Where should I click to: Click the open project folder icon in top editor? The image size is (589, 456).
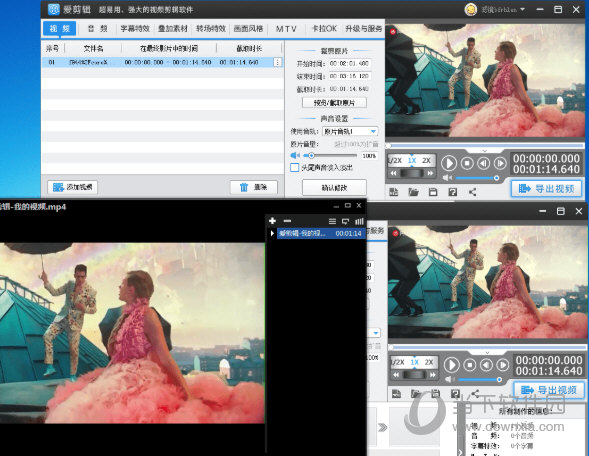413,192
